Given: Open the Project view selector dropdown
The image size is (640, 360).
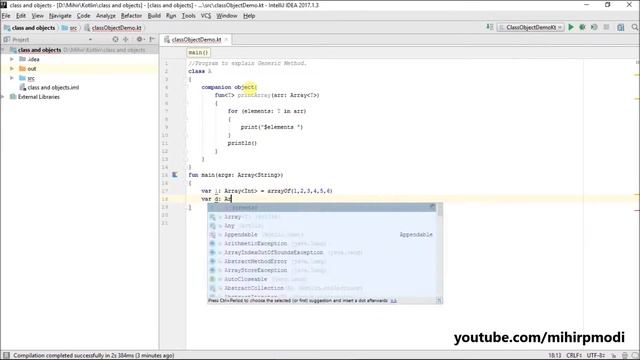Looking at the screenshot, I should point(90,40).
